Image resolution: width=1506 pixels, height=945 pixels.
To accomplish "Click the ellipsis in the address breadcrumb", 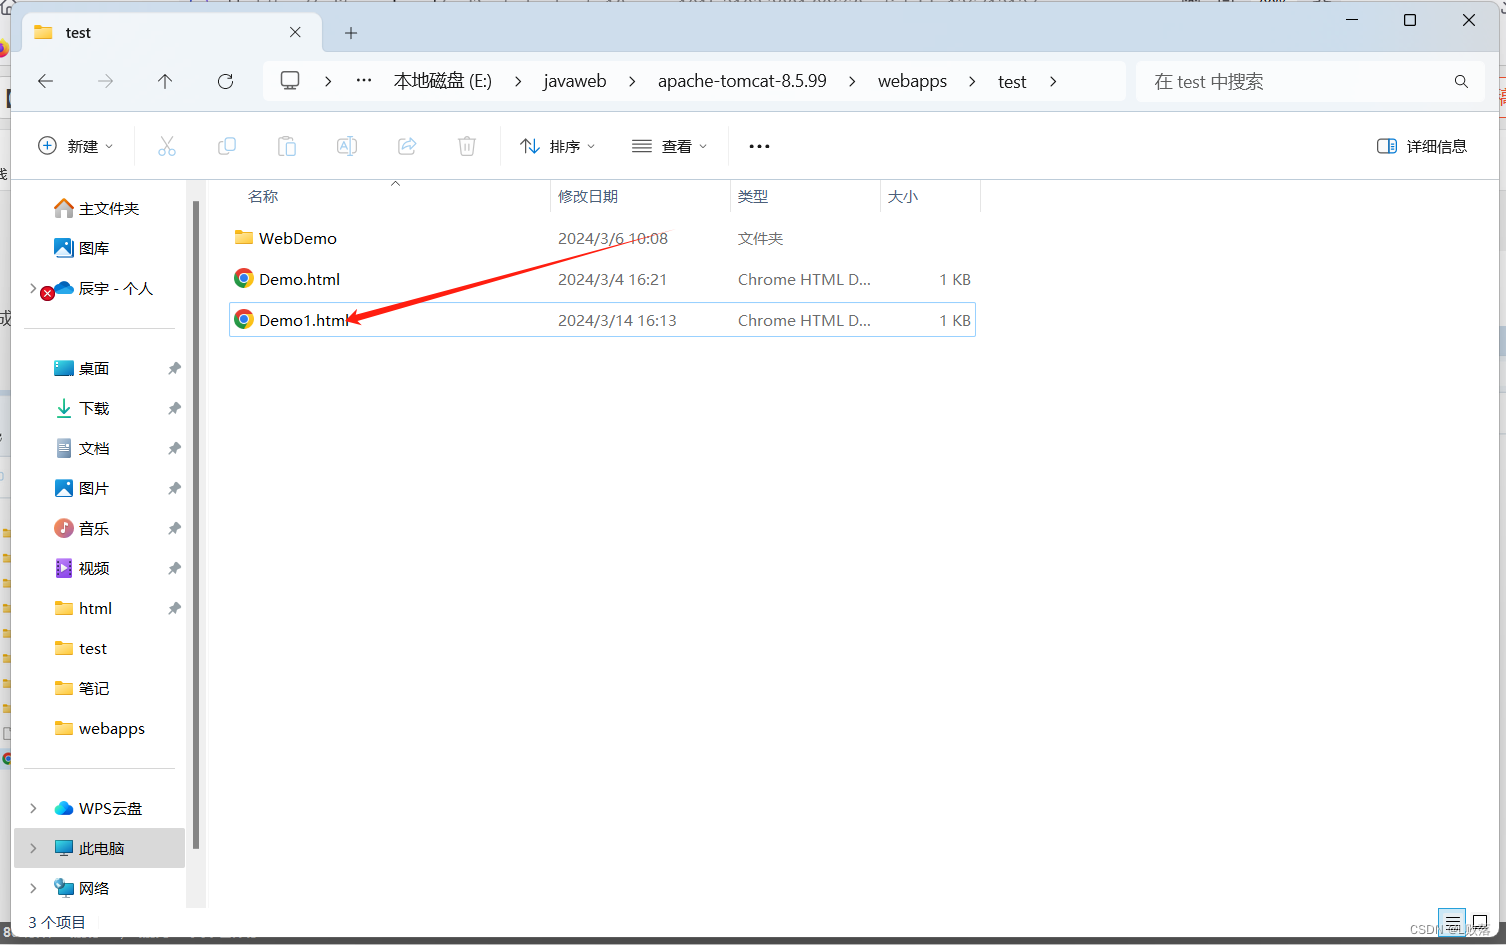I will click(364, 81).
